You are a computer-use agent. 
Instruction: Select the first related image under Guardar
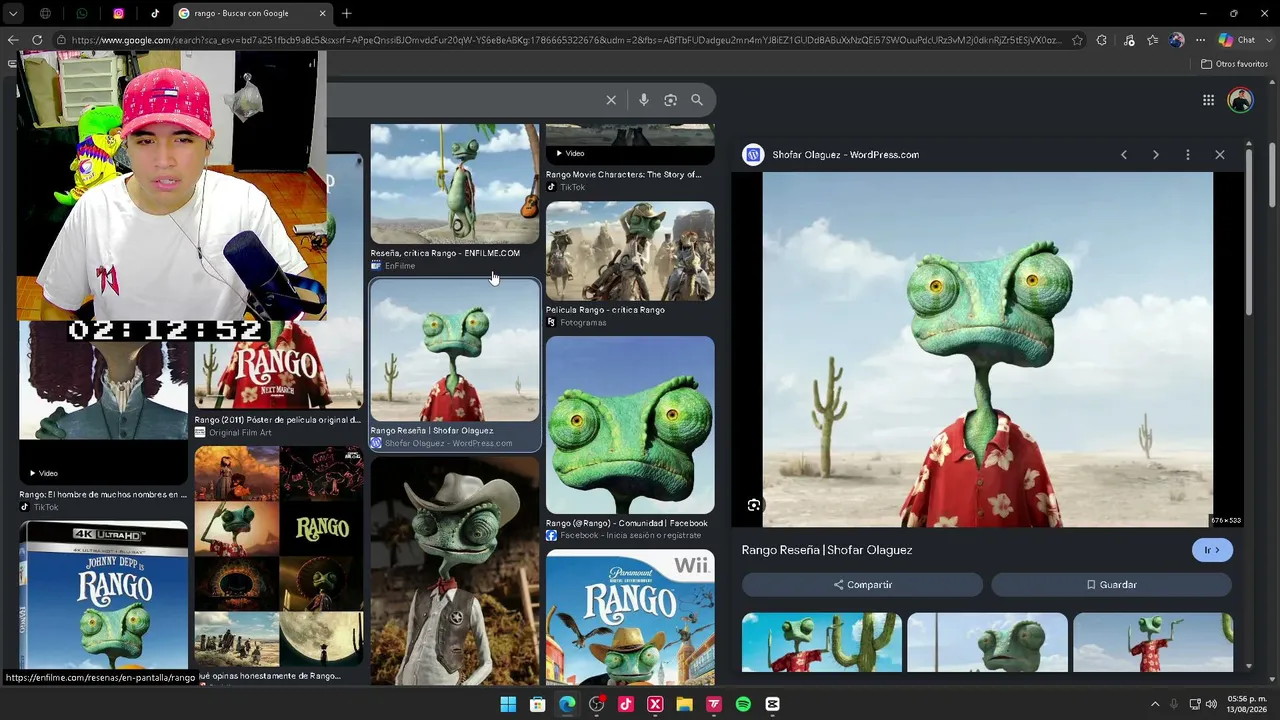[x=822, y=642]
